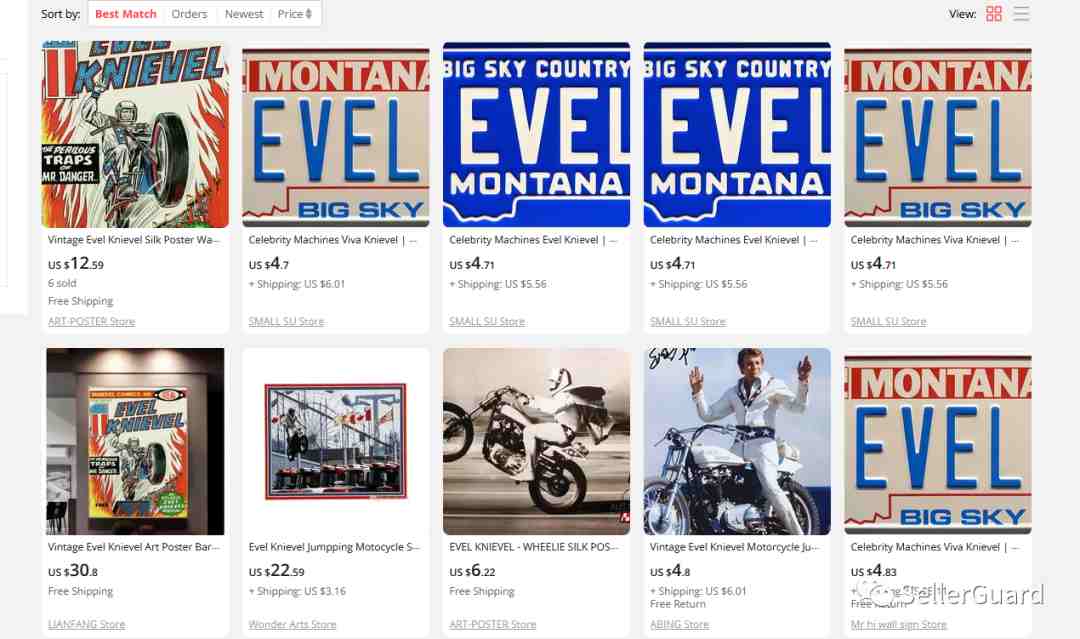Open Wonder Arts Store link
This screenshot has height=639, width=1080.
(292, 625)
